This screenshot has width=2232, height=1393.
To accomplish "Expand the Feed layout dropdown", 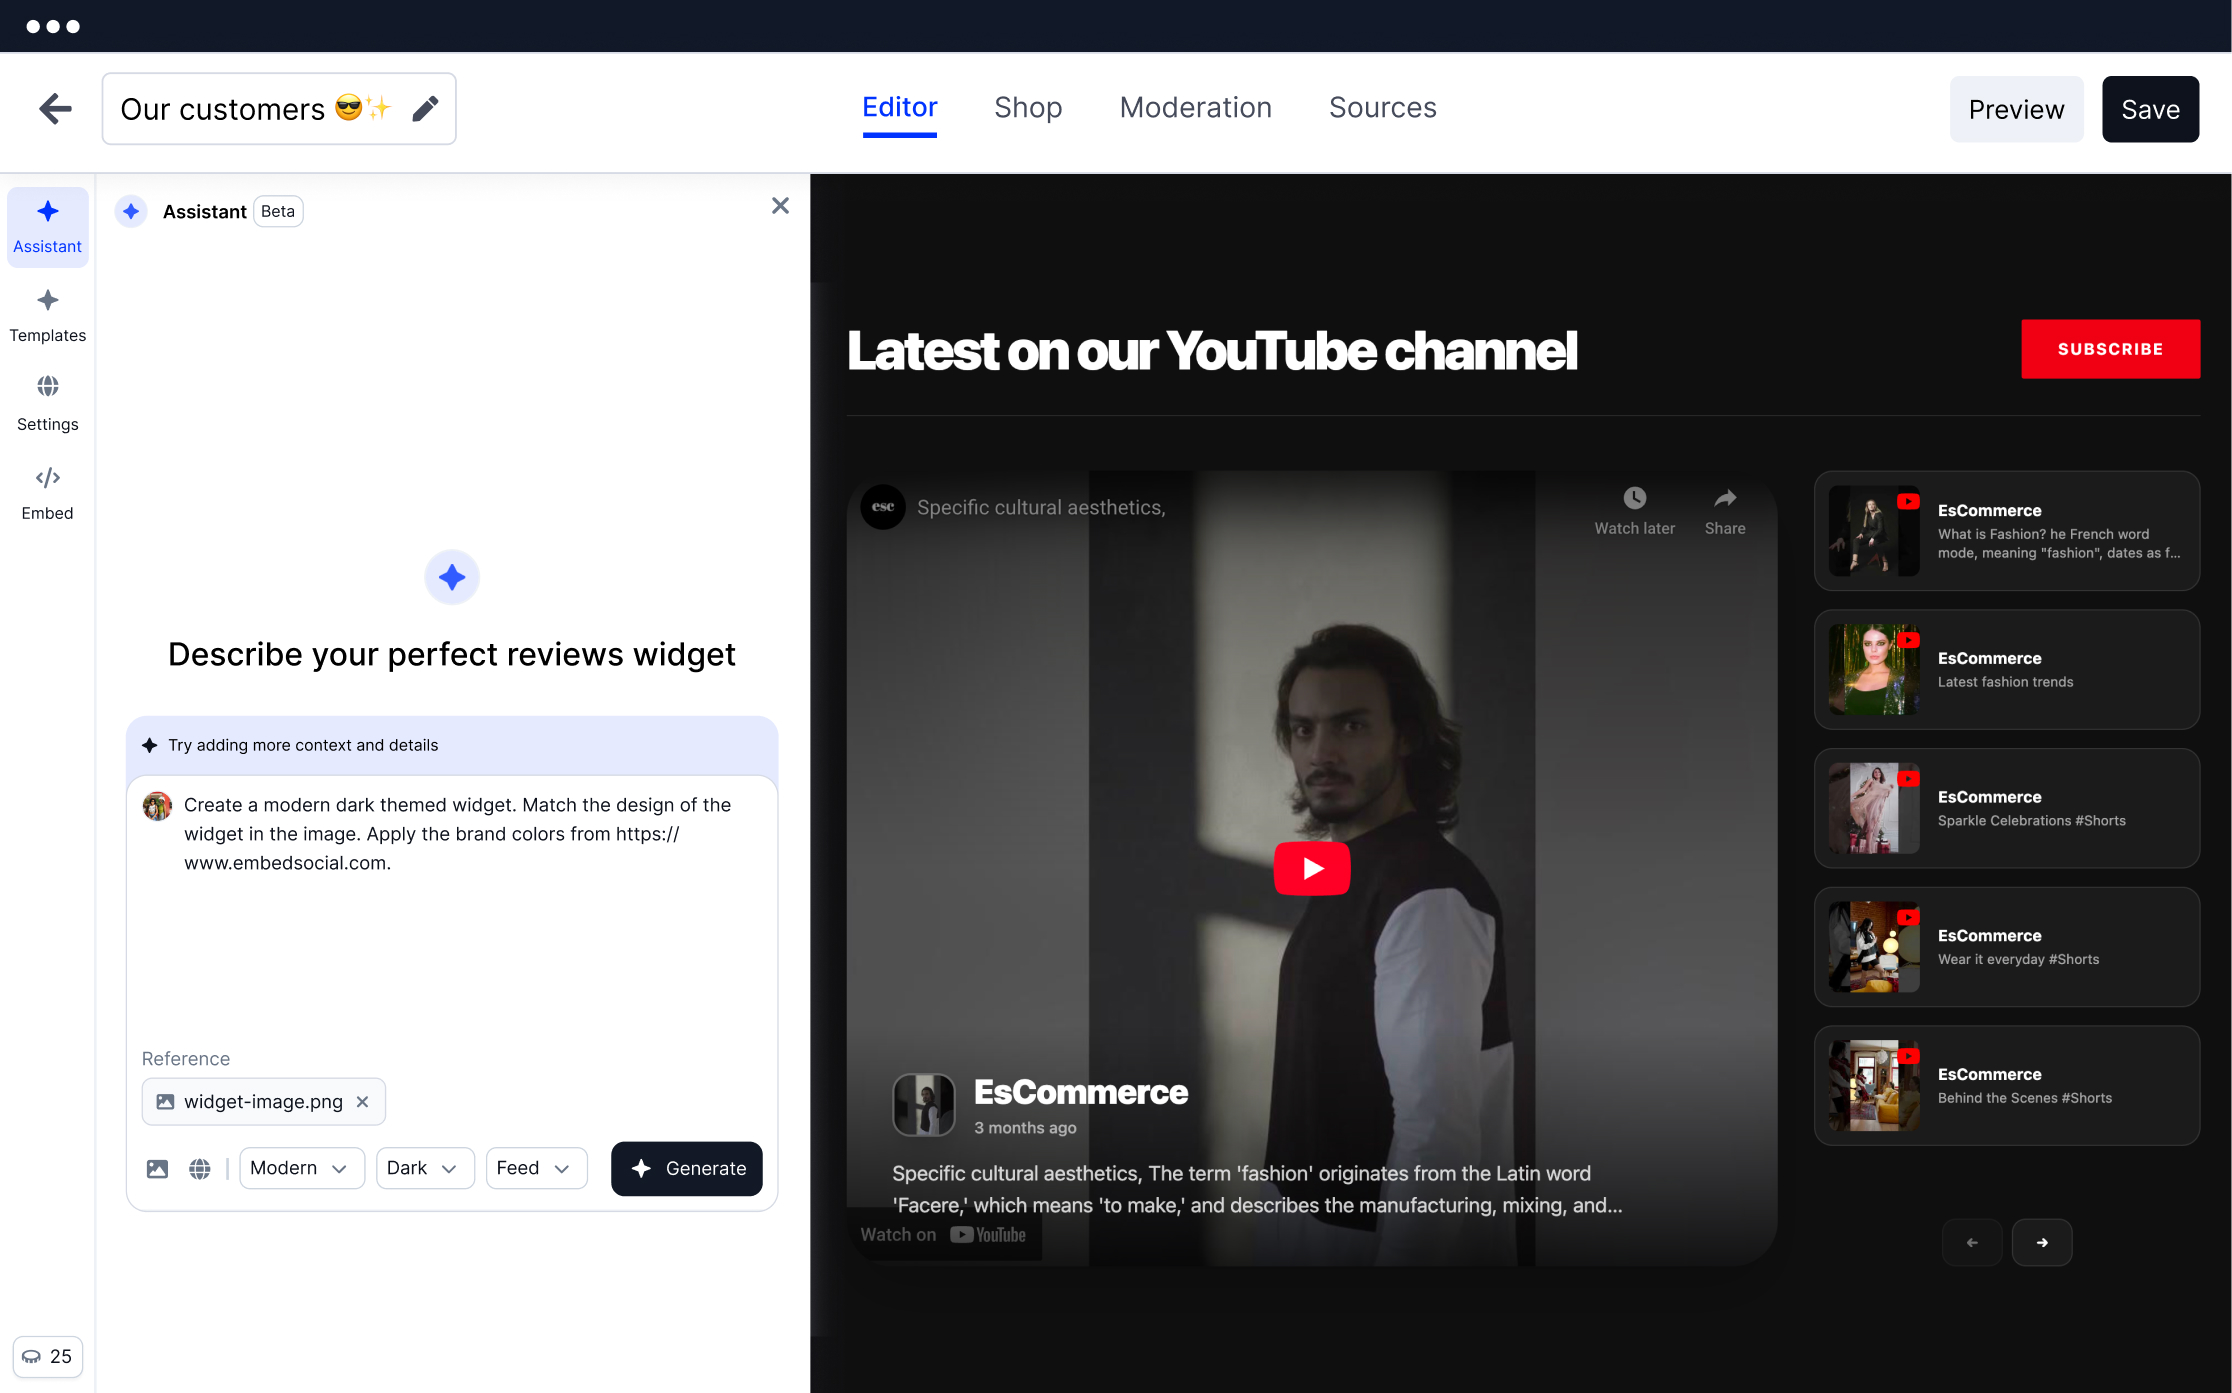I will point(534,1168).
